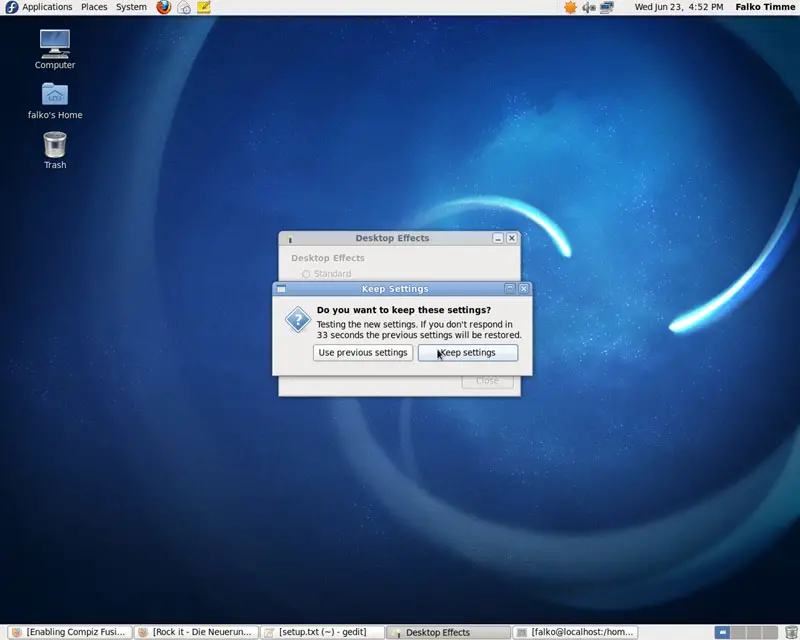Screen dimensions: 800x640
Task: Open the Computer desktop icon
Action: tap(55, 50)
